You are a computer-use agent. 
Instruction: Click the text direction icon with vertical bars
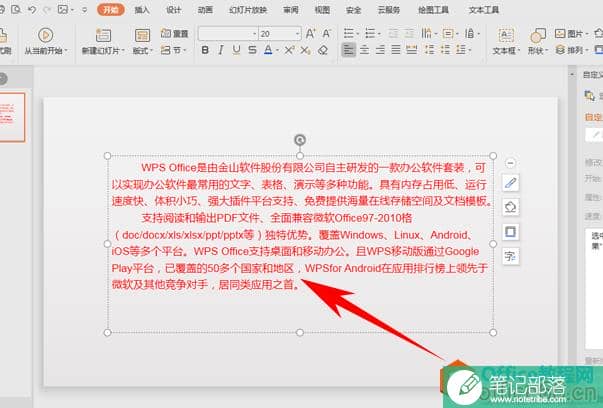[426, 33]
